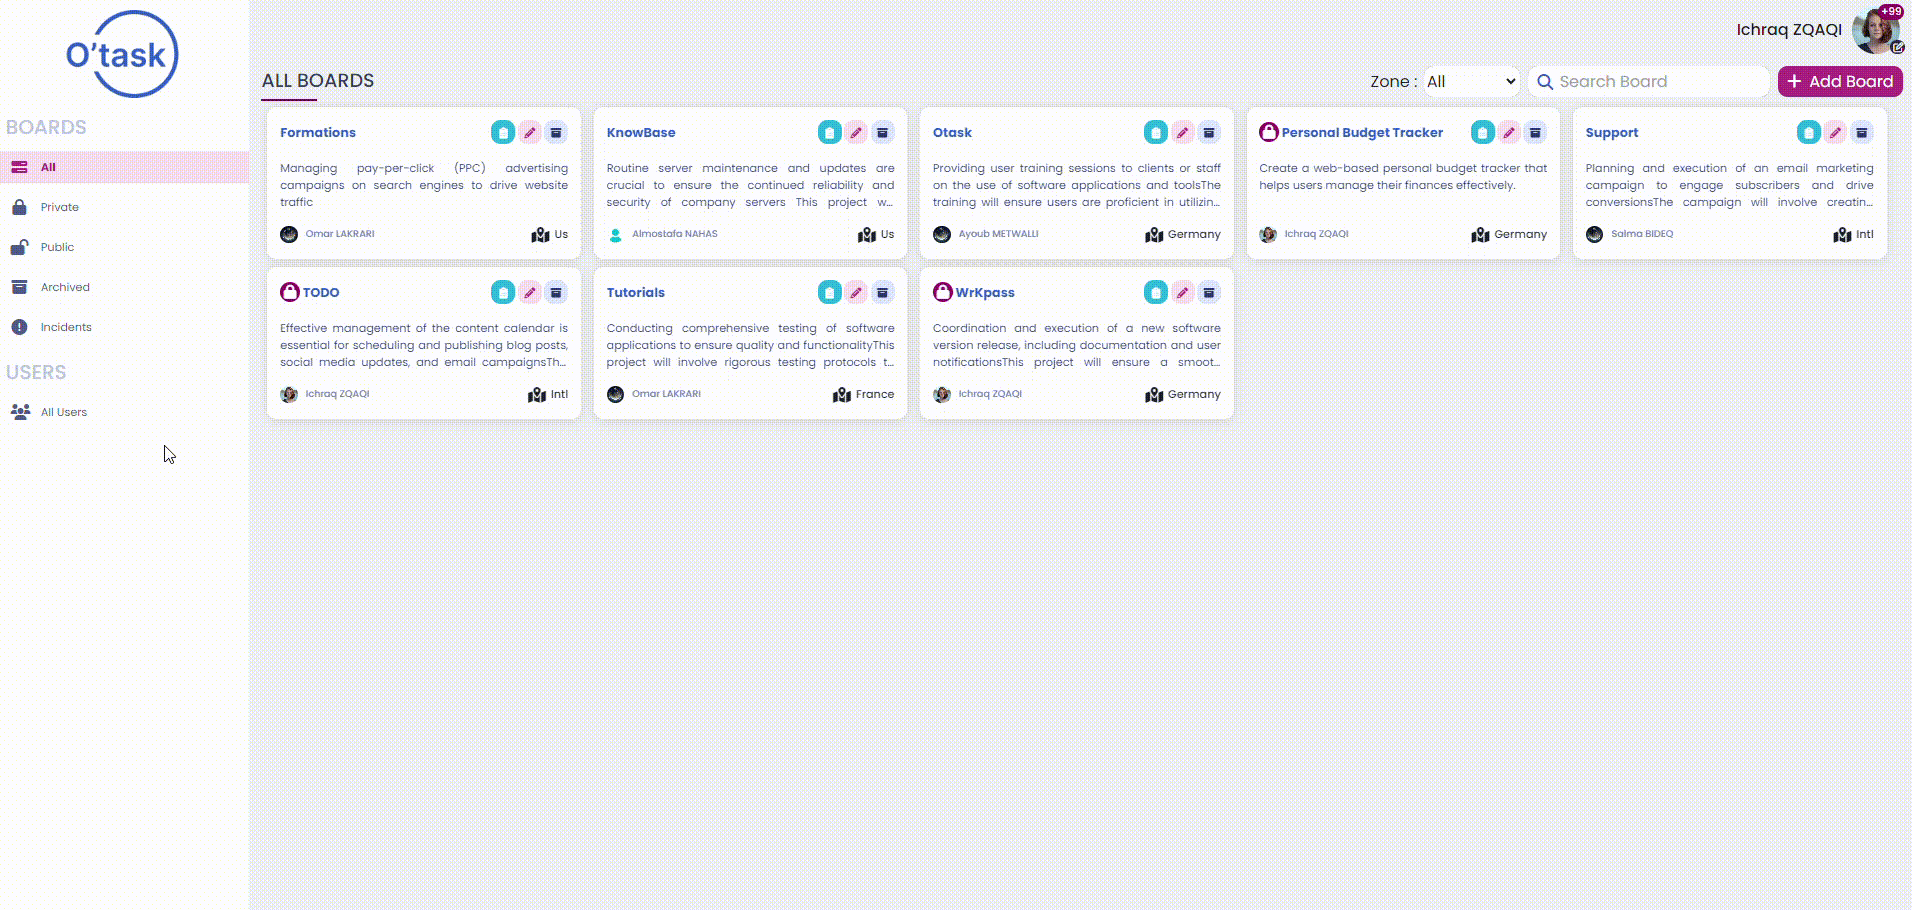Show all boards in sidebar
Viewport: 1912px width, 910px height.
48,167
